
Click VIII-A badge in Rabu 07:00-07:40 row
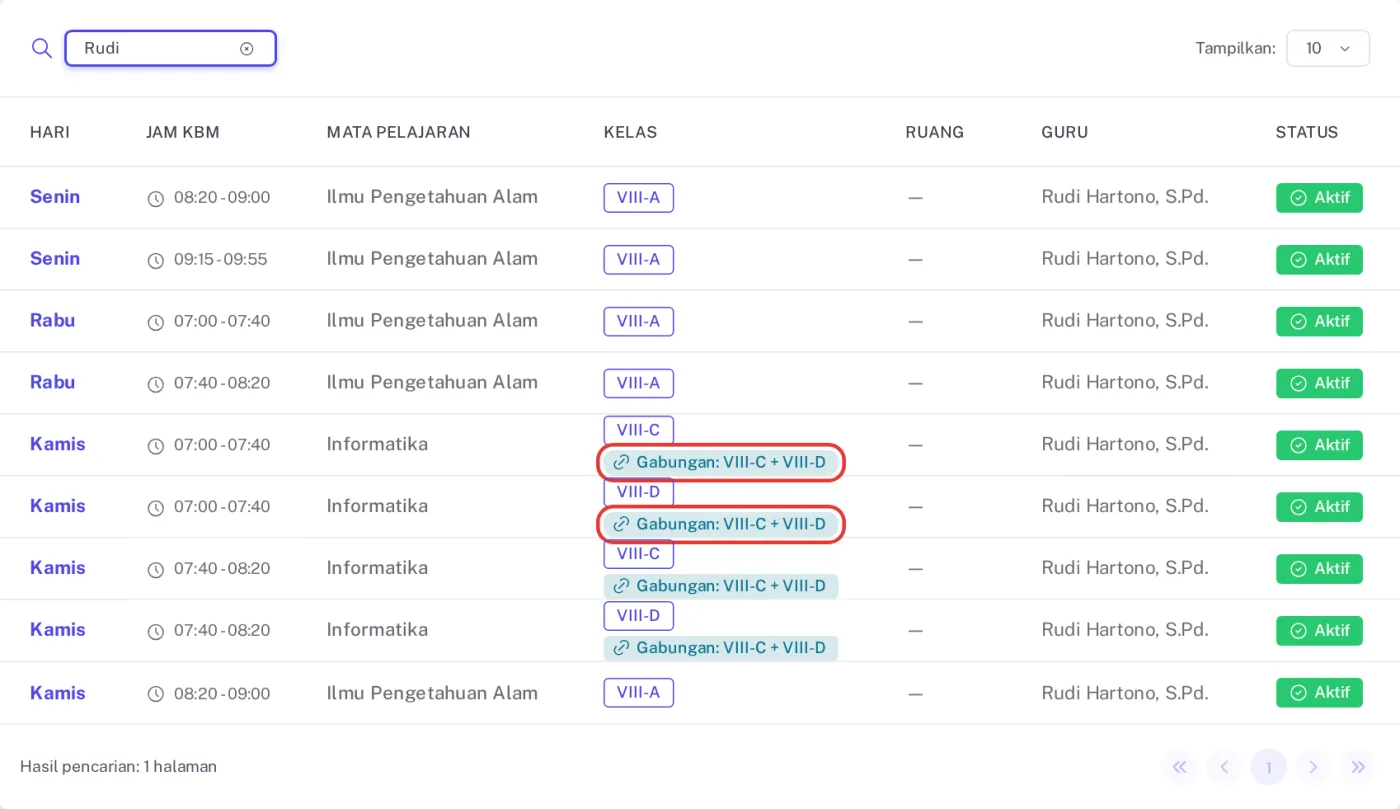(x=638, y=322)
